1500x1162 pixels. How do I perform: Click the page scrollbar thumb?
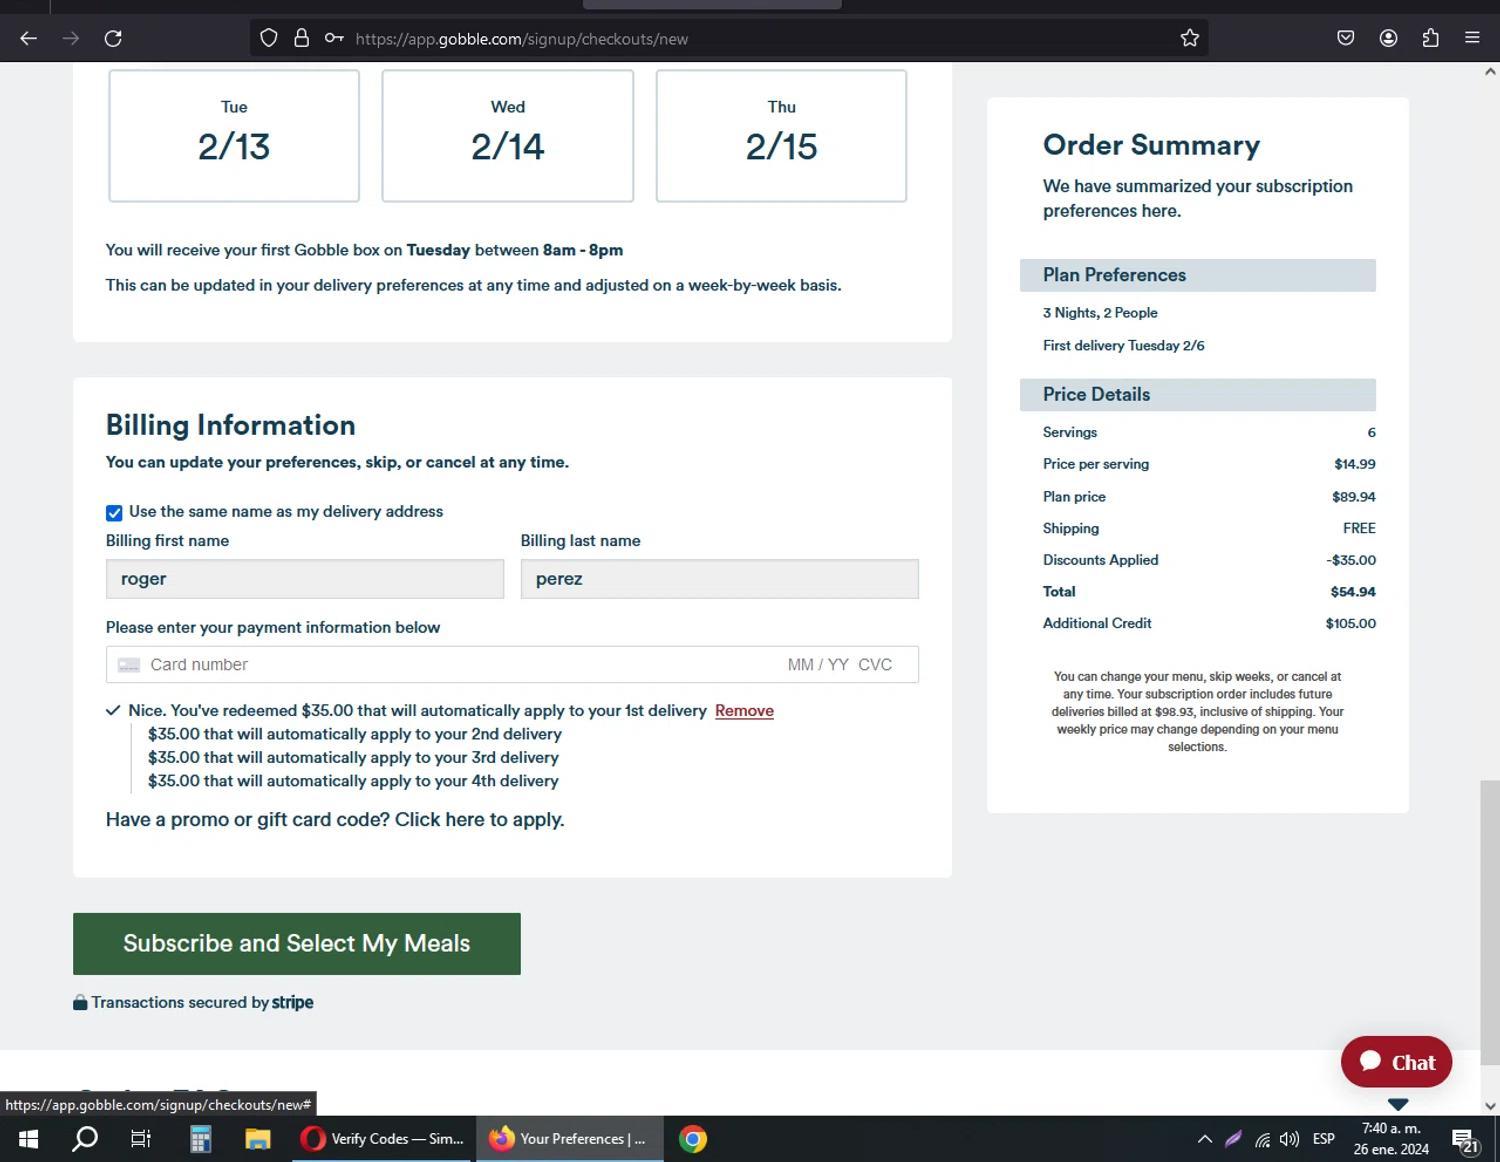pyautogui.click(x=1490, y=922)
